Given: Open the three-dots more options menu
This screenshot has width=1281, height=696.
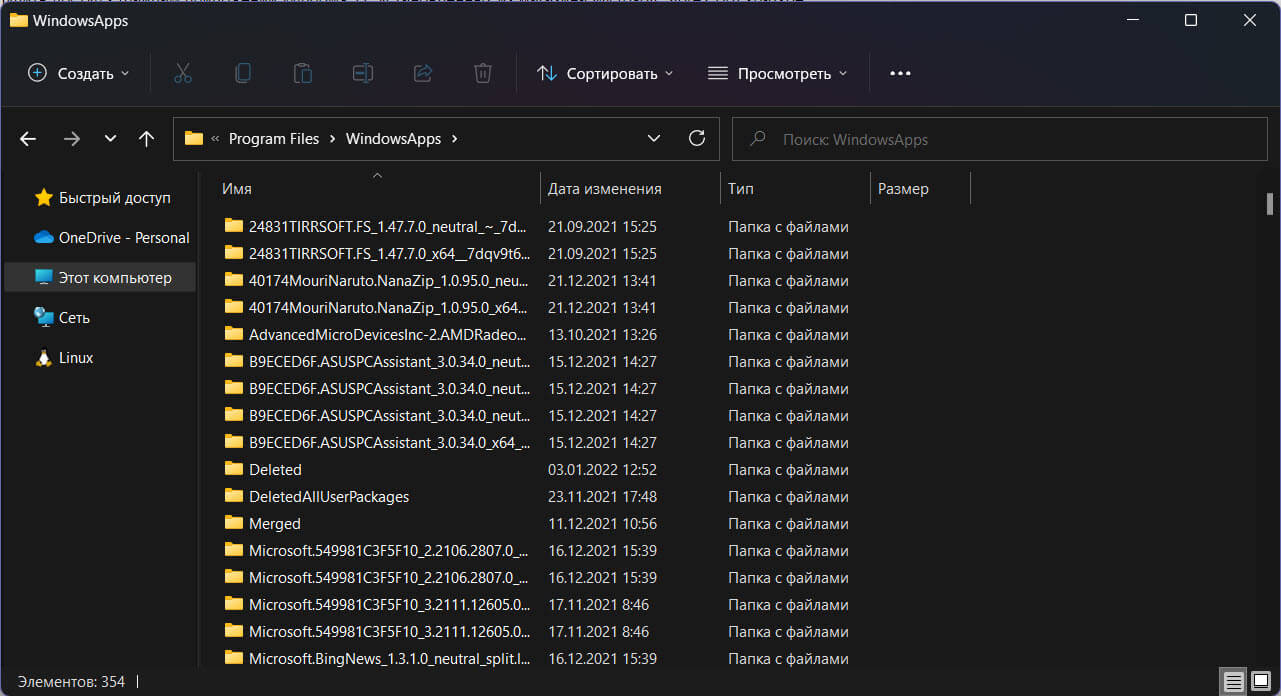Looking at the screenshot, I should pos(900,73).
